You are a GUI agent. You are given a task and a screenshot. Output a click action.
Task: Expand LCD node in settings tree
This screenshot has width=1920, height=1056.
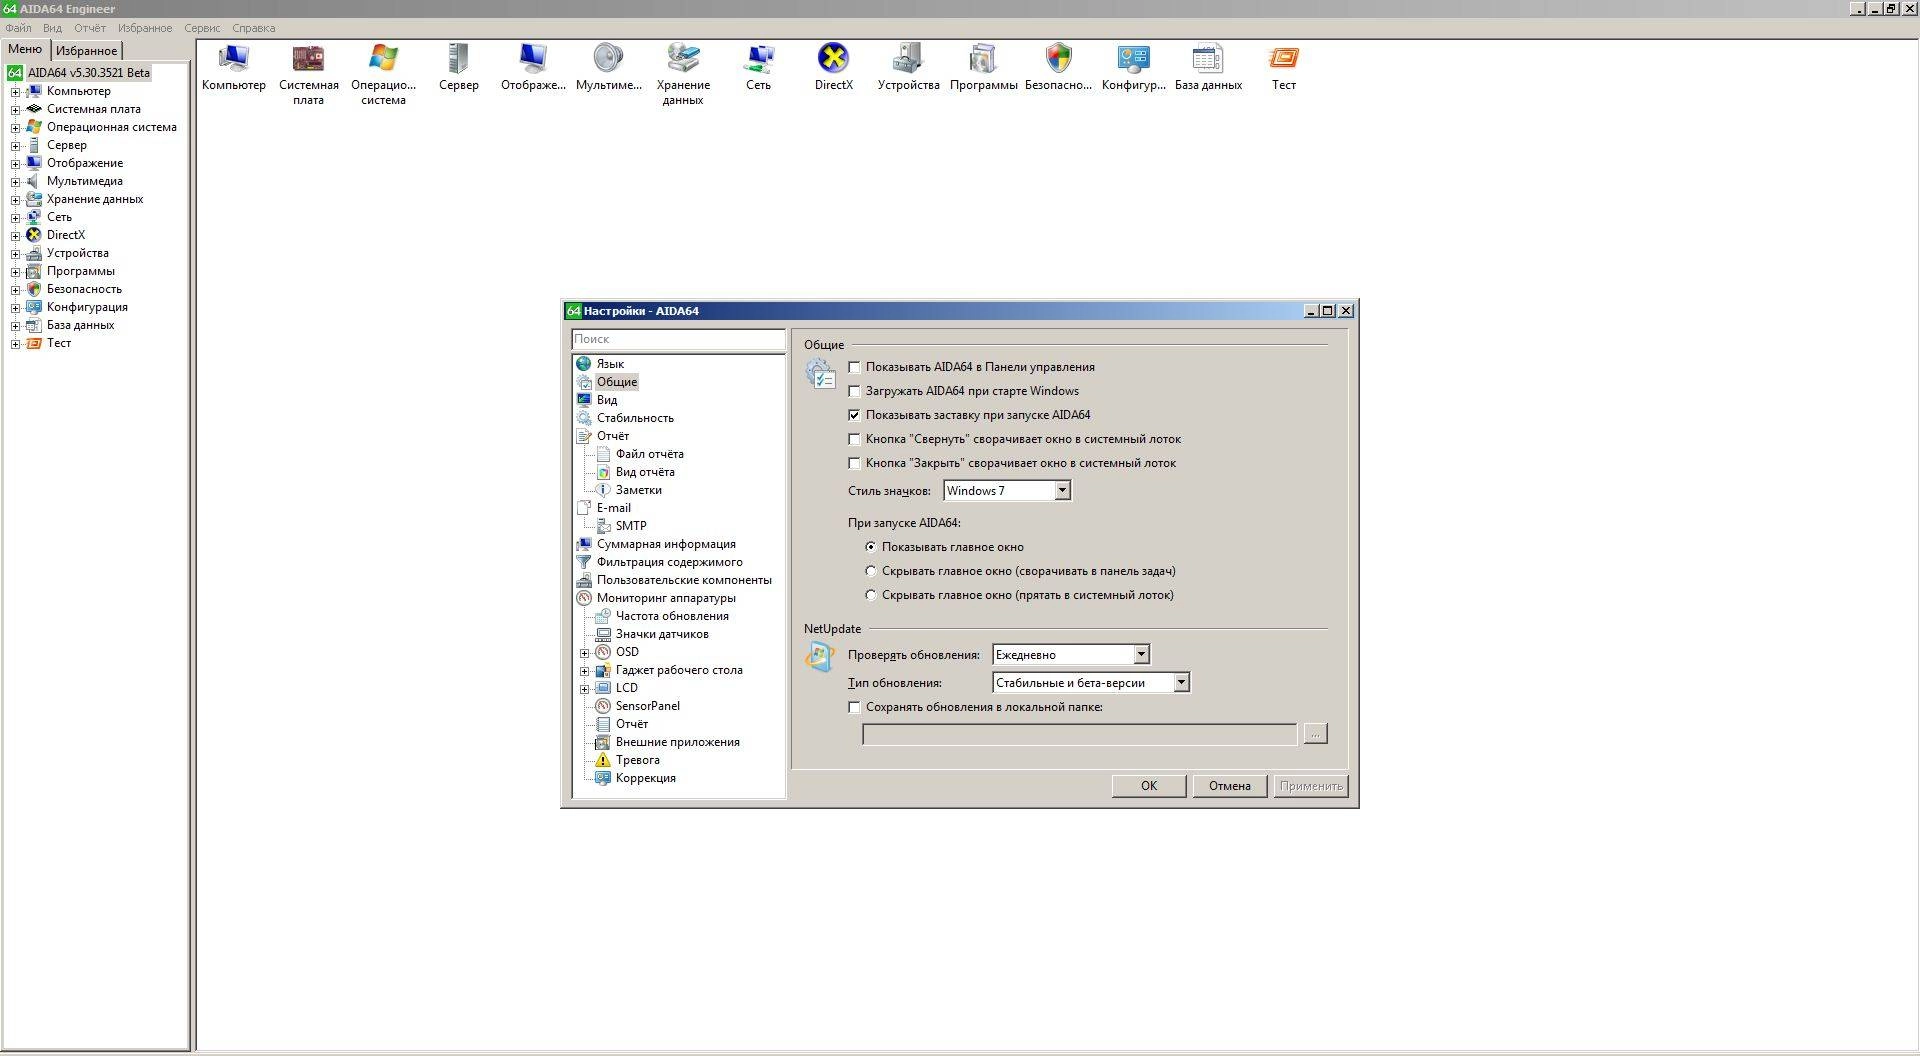point(585,689)
